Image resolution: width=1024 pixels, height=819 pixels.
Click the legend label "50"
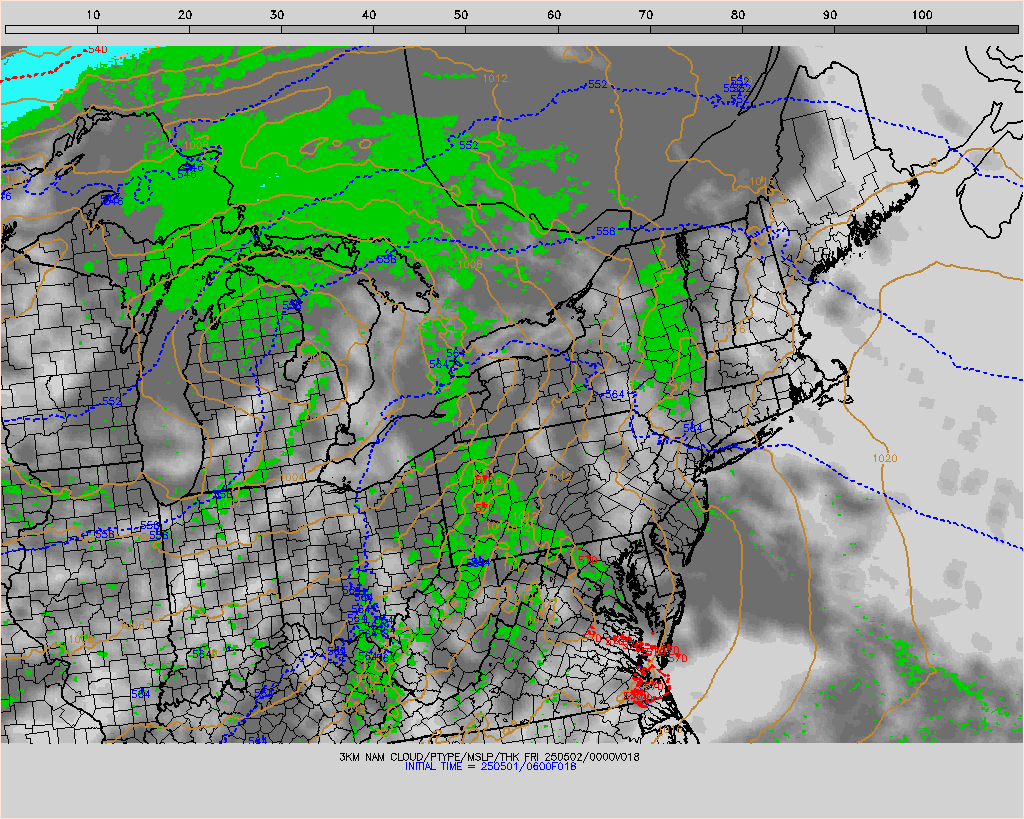pyautogui.click(x=462, y=14)
